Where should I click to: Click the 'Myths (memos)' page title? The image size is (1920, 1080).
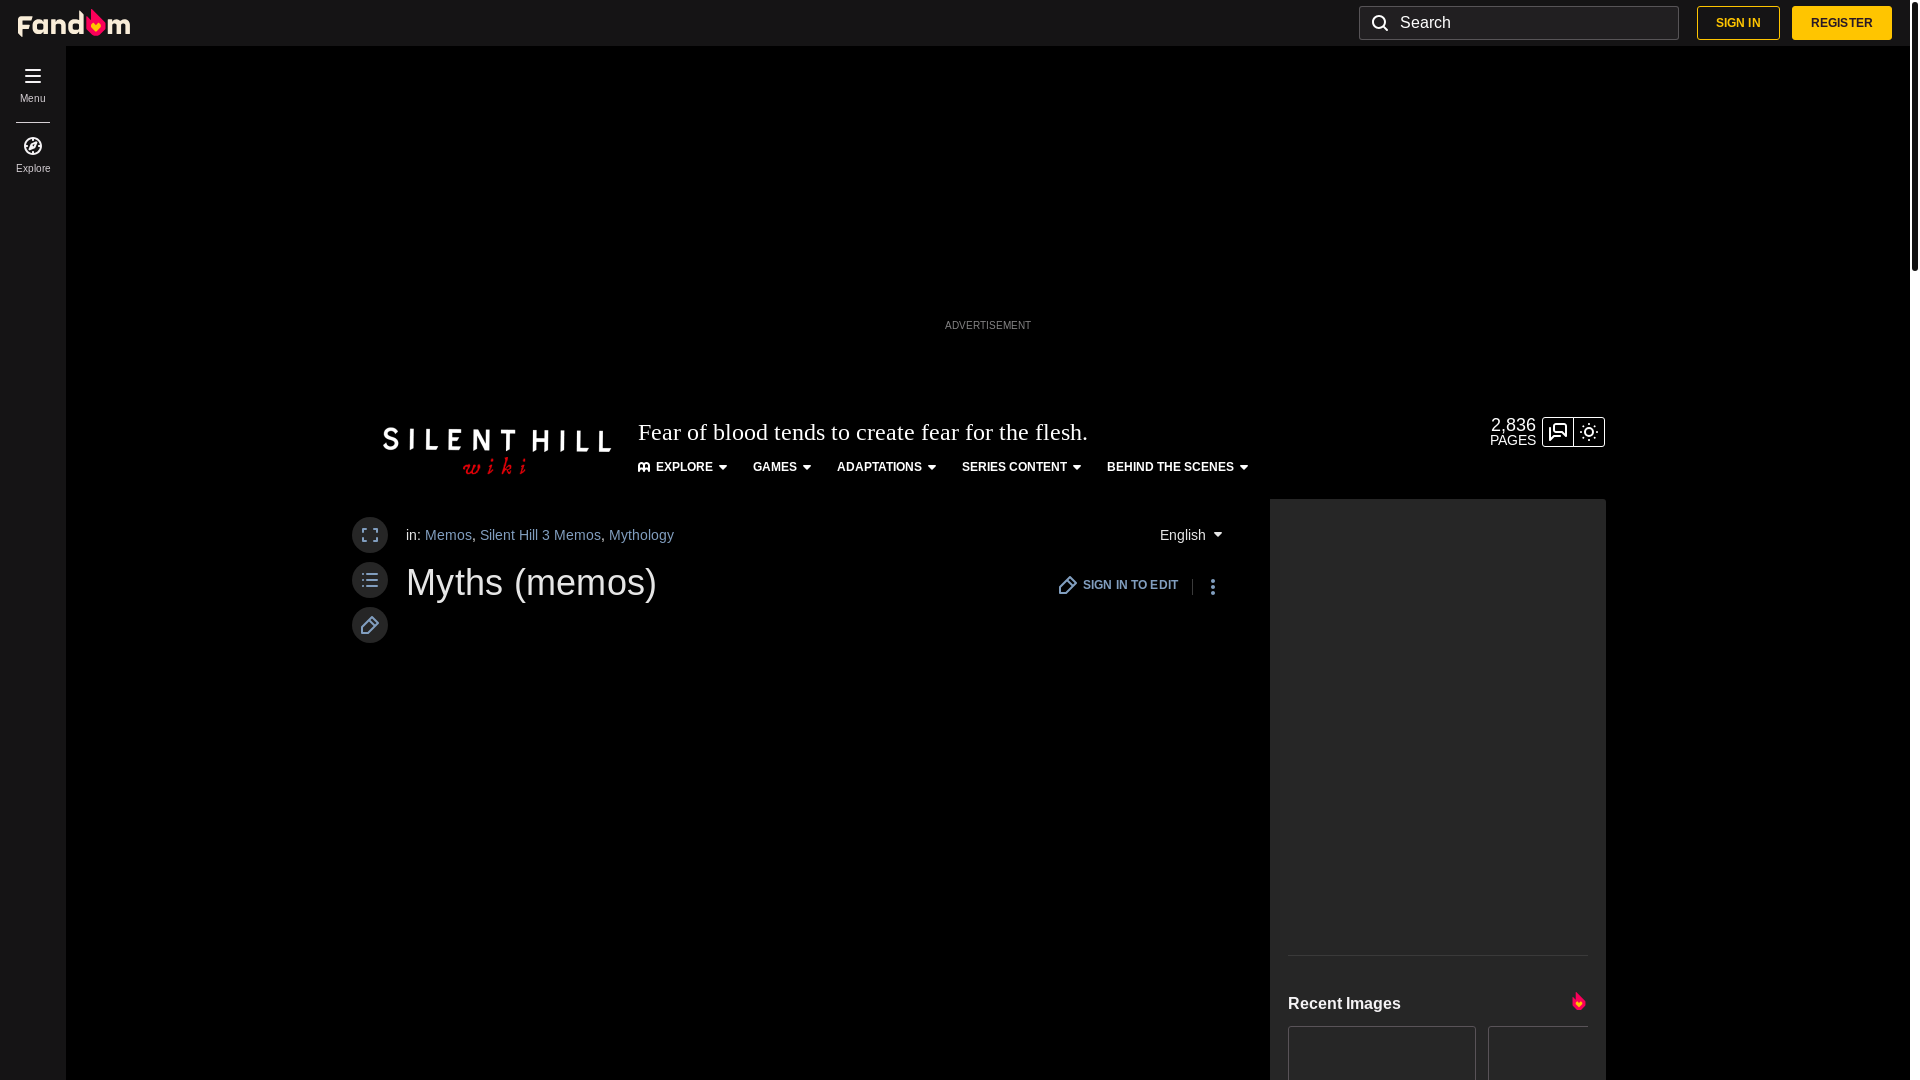point(531,583)
